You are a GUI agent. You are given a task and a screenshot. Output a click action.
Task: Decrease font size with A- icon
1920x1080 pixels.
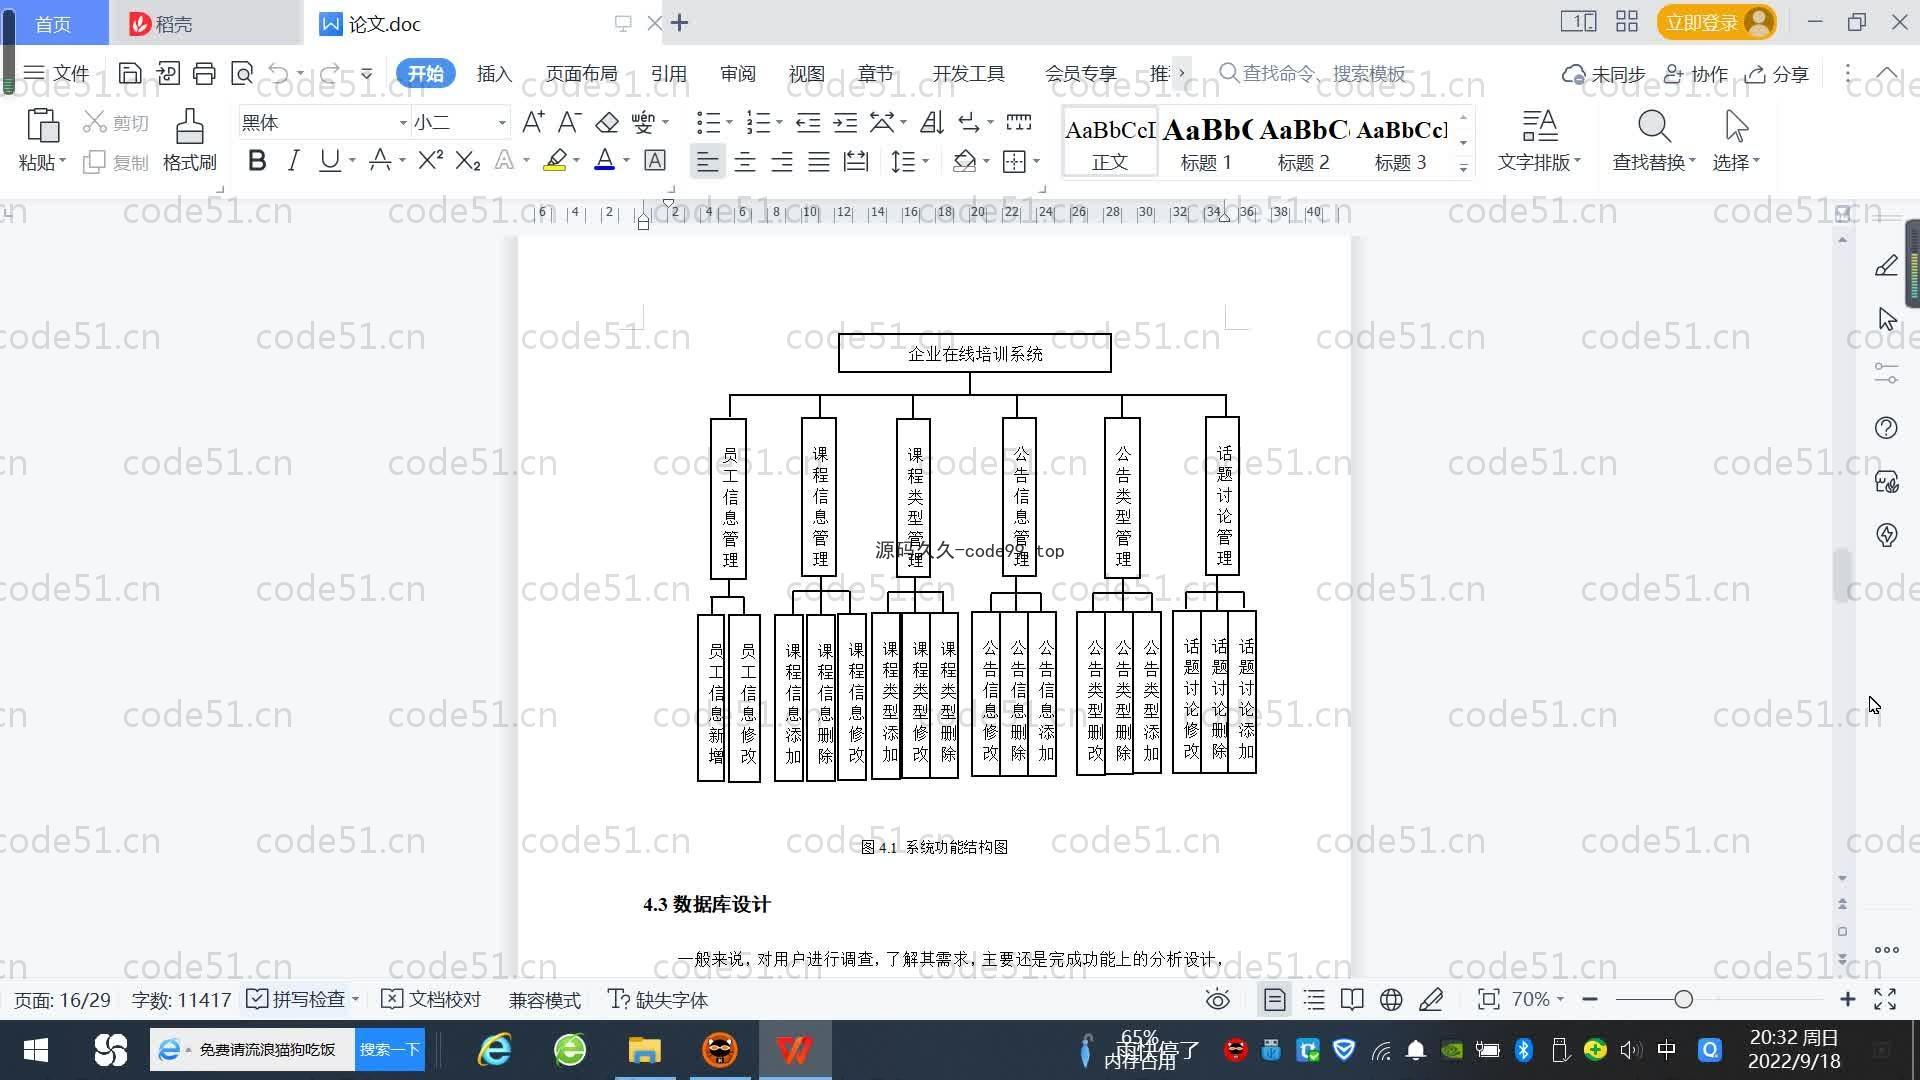(x=569, y=122)
